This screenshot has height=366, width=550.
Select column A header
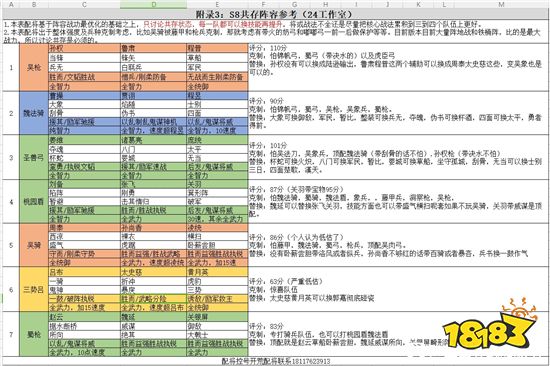[x=11, y=5]
